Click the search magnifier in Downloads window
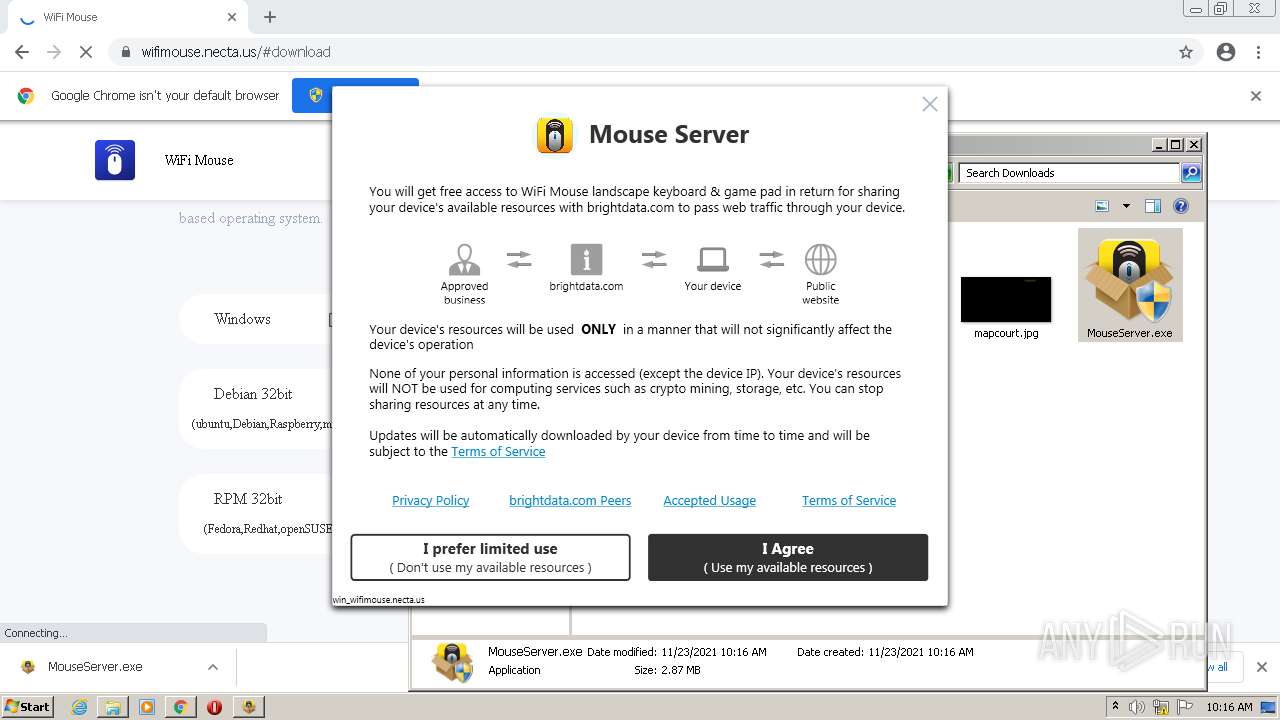Screen dimensions: 1280x720 click(1190, 173)
